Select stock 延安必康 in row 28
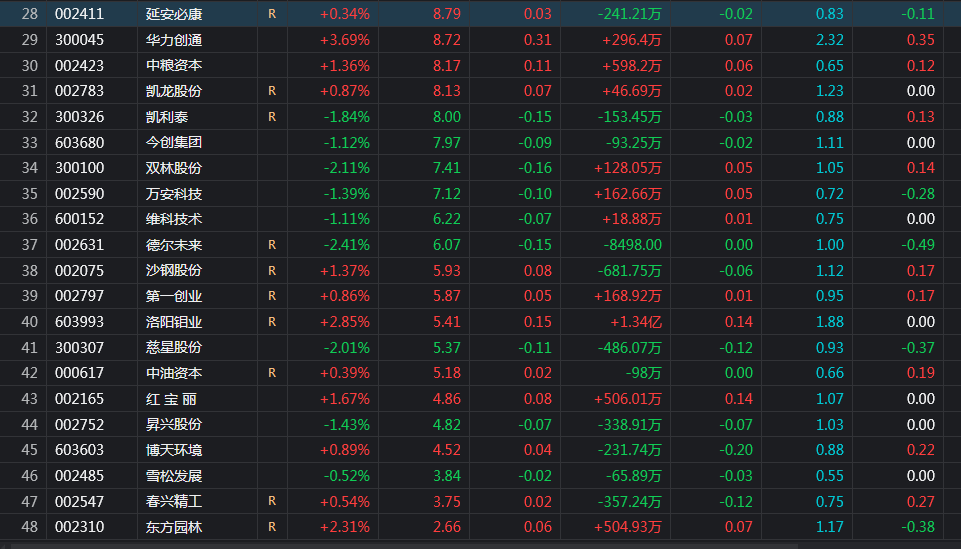 [x=174, y=14]
